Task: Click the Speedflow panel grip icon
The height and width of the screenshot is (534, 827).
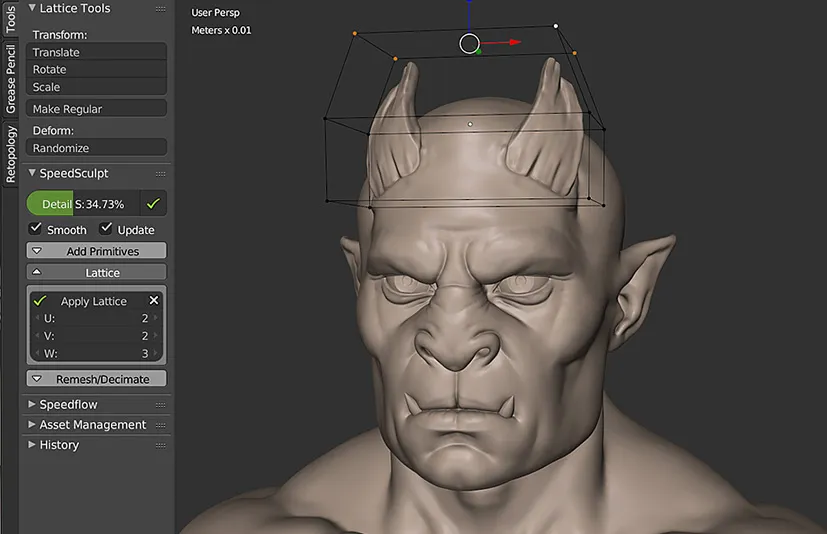Action: tap(160, 405)
